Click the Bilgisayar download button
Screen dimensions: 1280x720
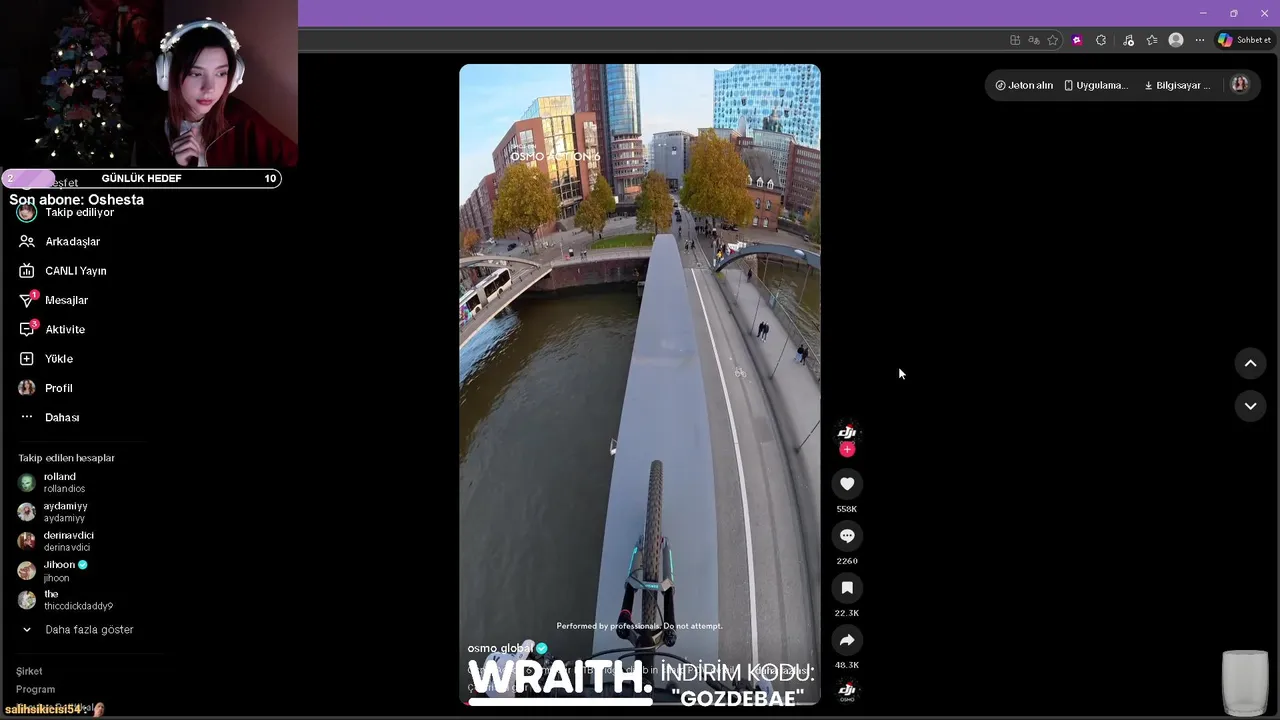point(1177,85)
